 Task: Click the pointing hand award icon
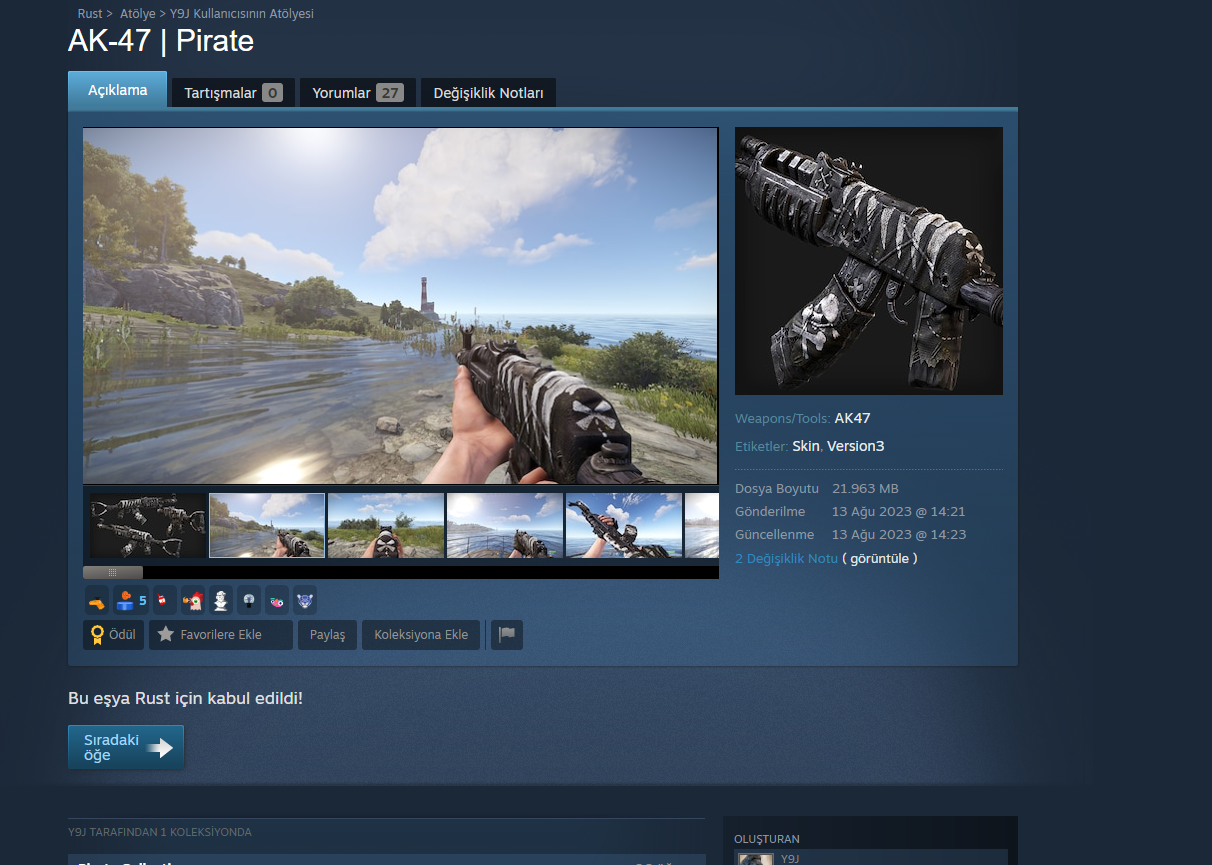96,600
